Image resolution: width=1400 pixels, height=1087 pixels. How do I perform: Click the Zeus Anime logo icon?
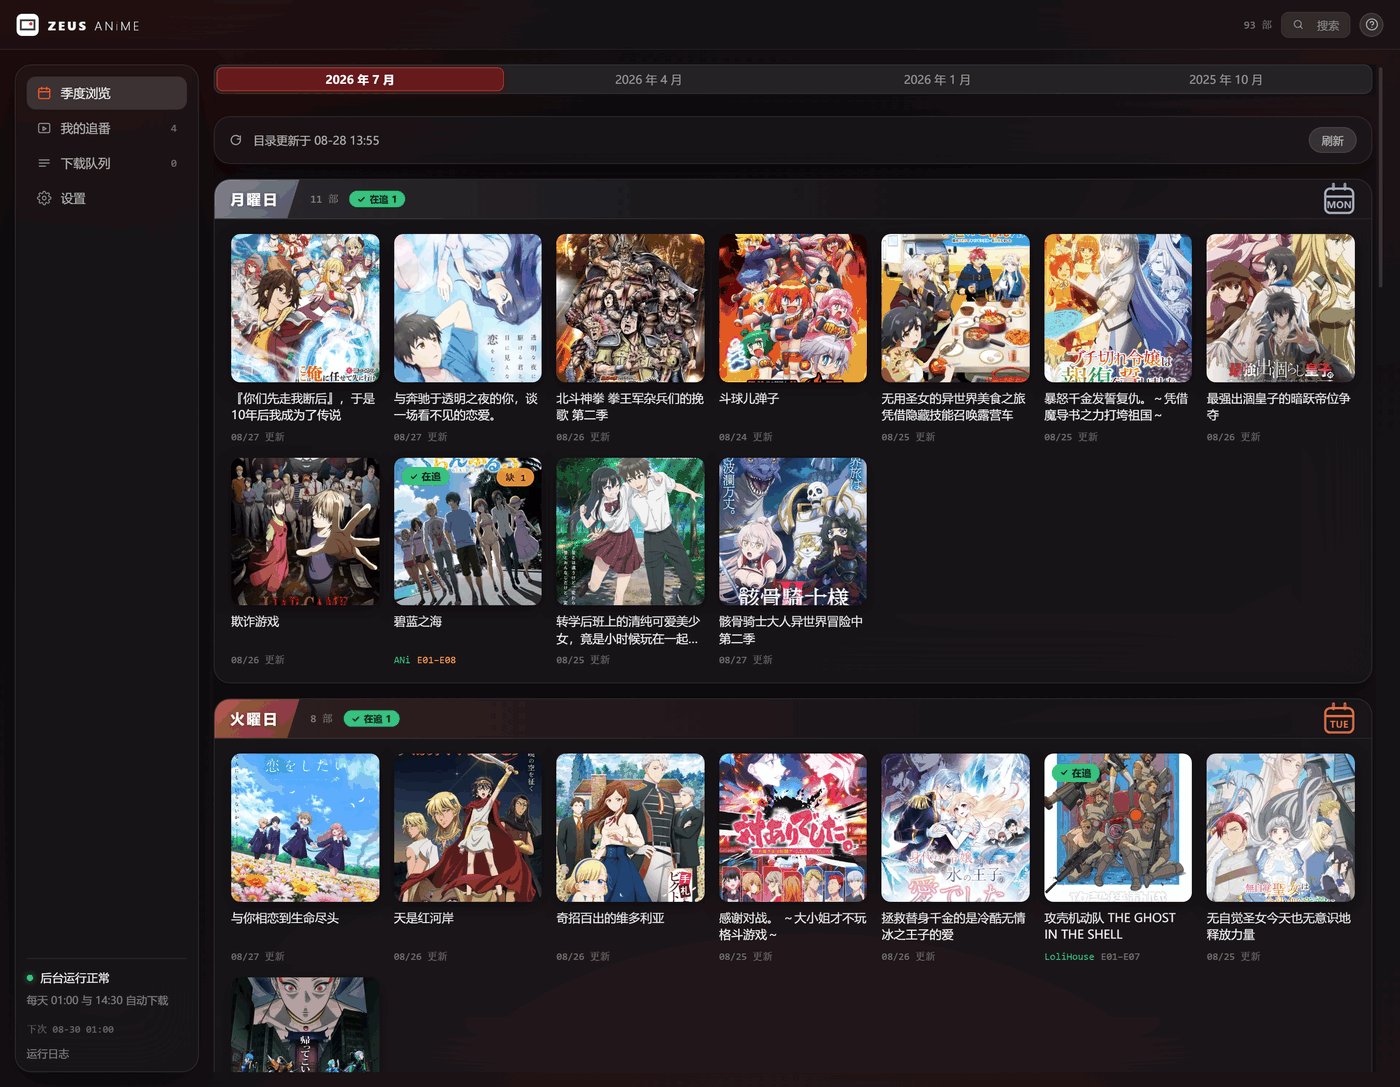(28, 25)
